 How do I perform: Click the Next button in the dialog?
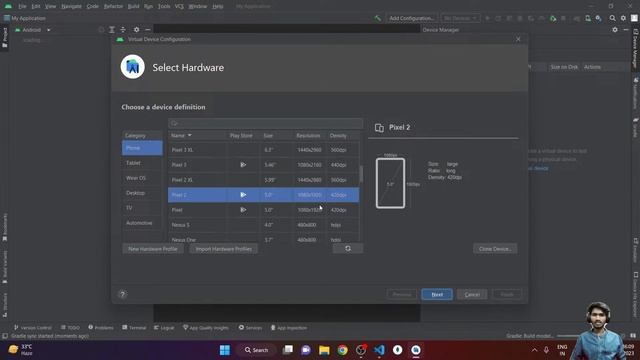tap(437, 294)
